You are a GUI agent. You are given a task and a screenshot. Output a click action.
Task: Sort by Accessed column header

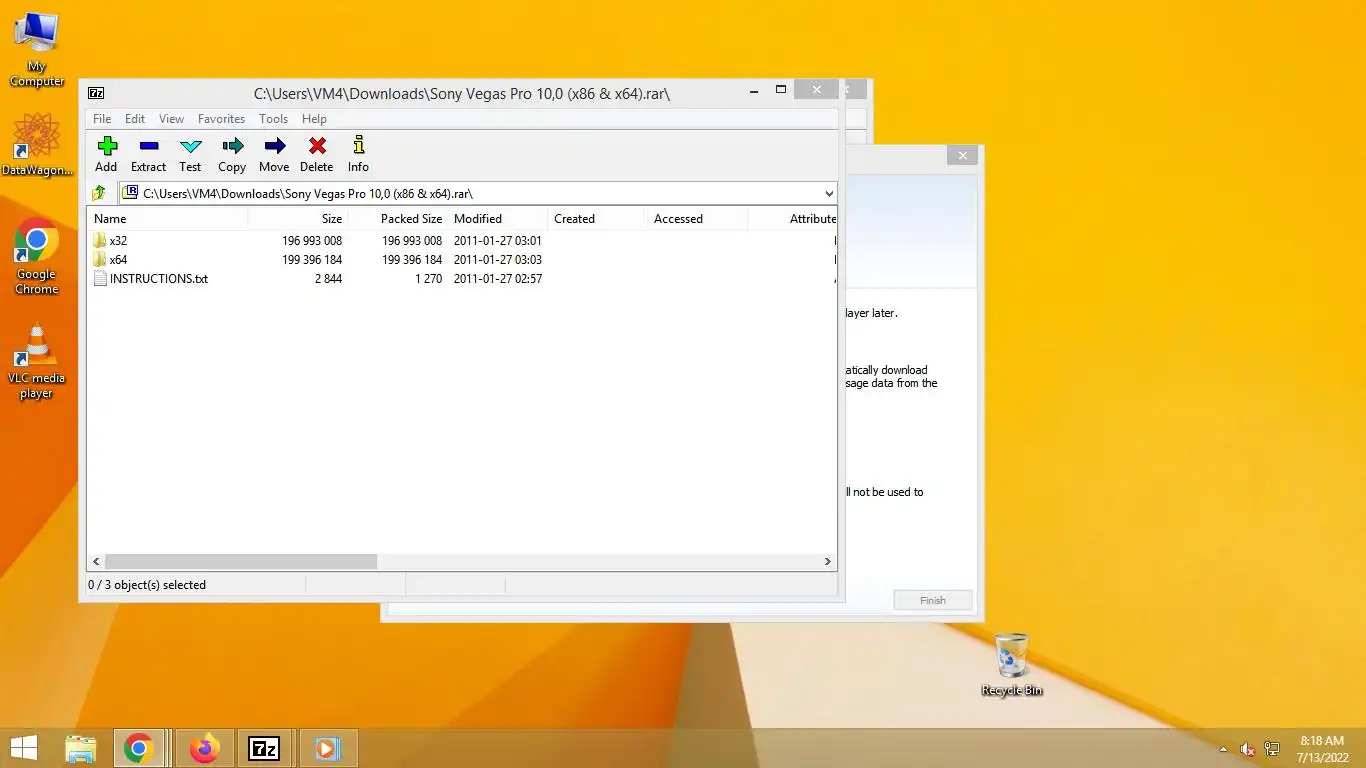pos(697,219)
